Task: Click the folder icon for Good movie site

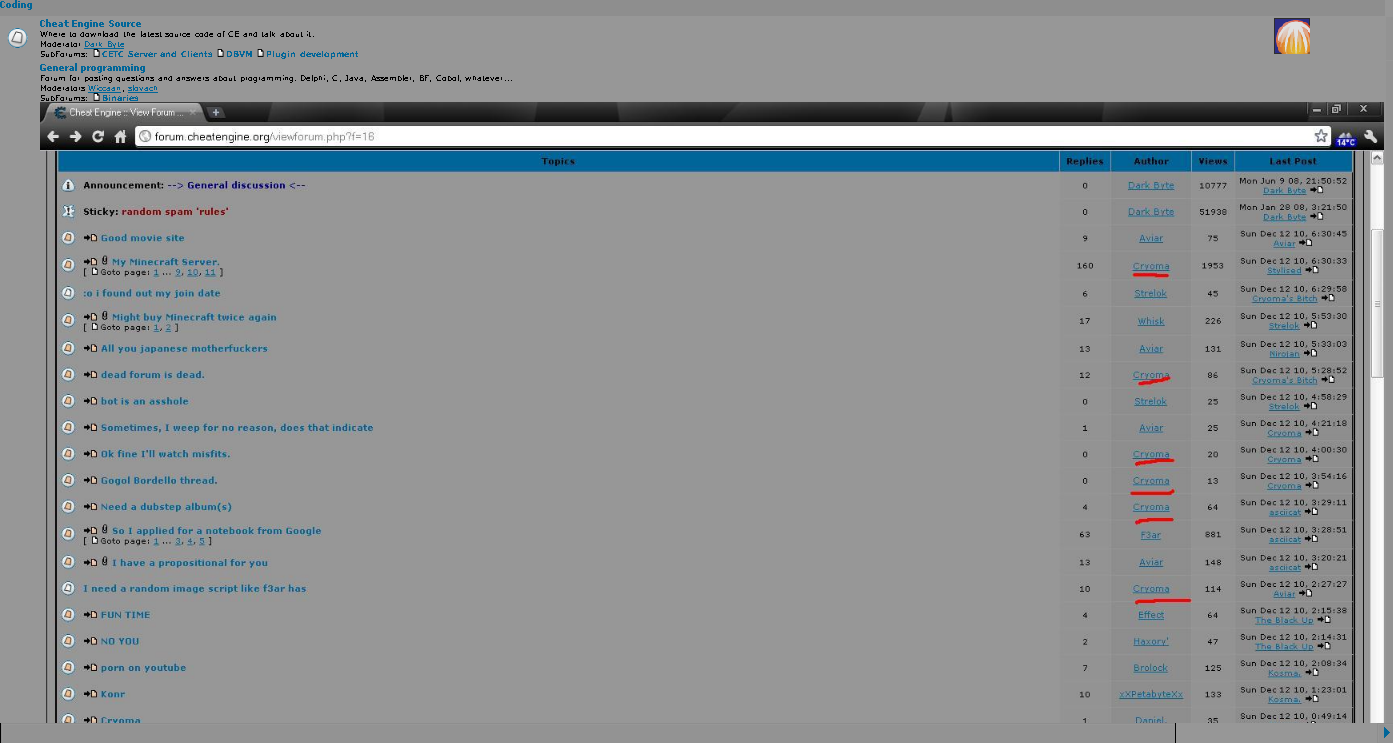Action: 68,238
